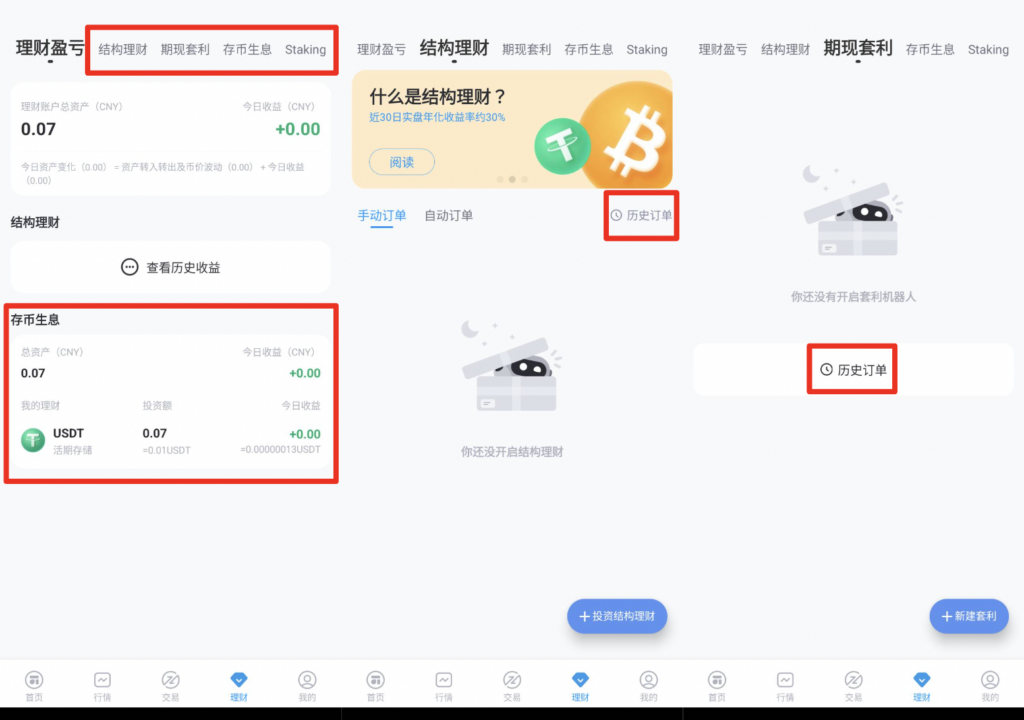1024x720 pixels.
Task: Switch to 结构理财 tab in left screen
Action: click(123, 50)
